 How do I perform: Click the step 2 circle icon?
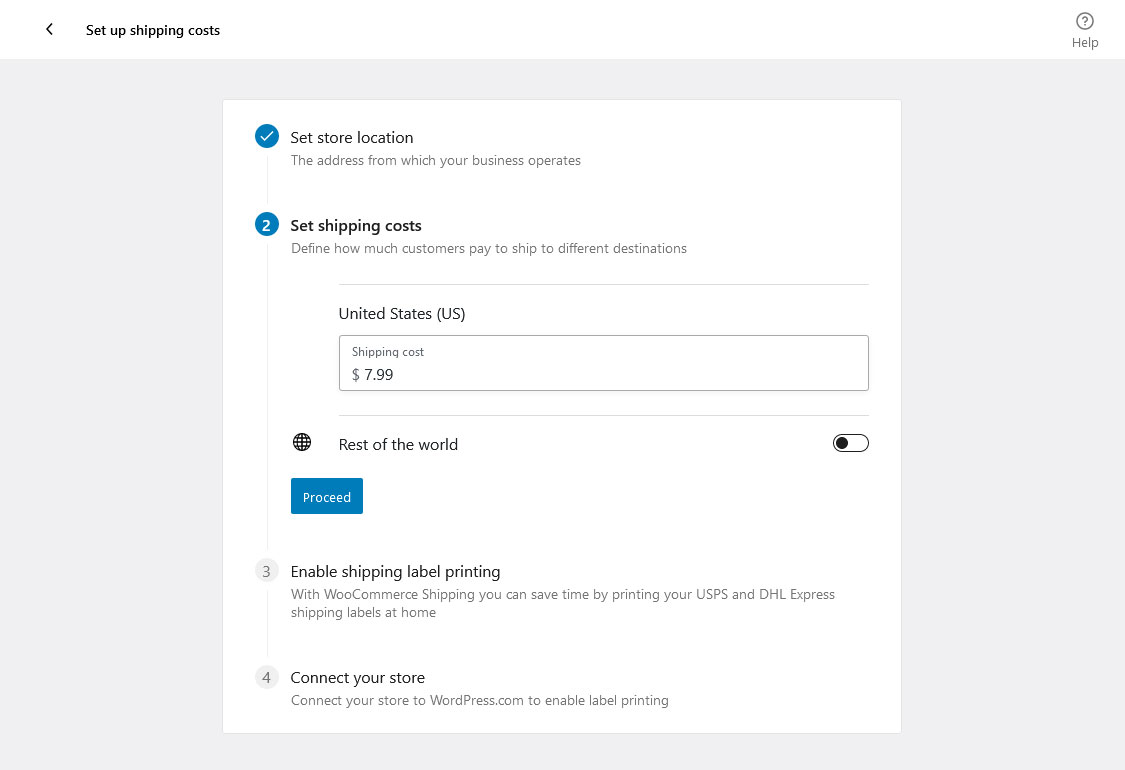(267, 225)
